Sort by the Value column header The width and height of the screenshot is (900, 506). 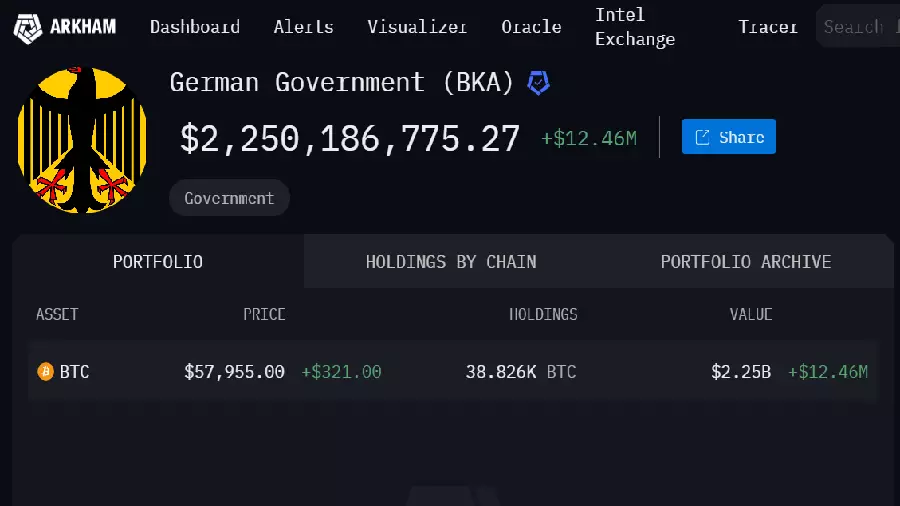point(750,314)
